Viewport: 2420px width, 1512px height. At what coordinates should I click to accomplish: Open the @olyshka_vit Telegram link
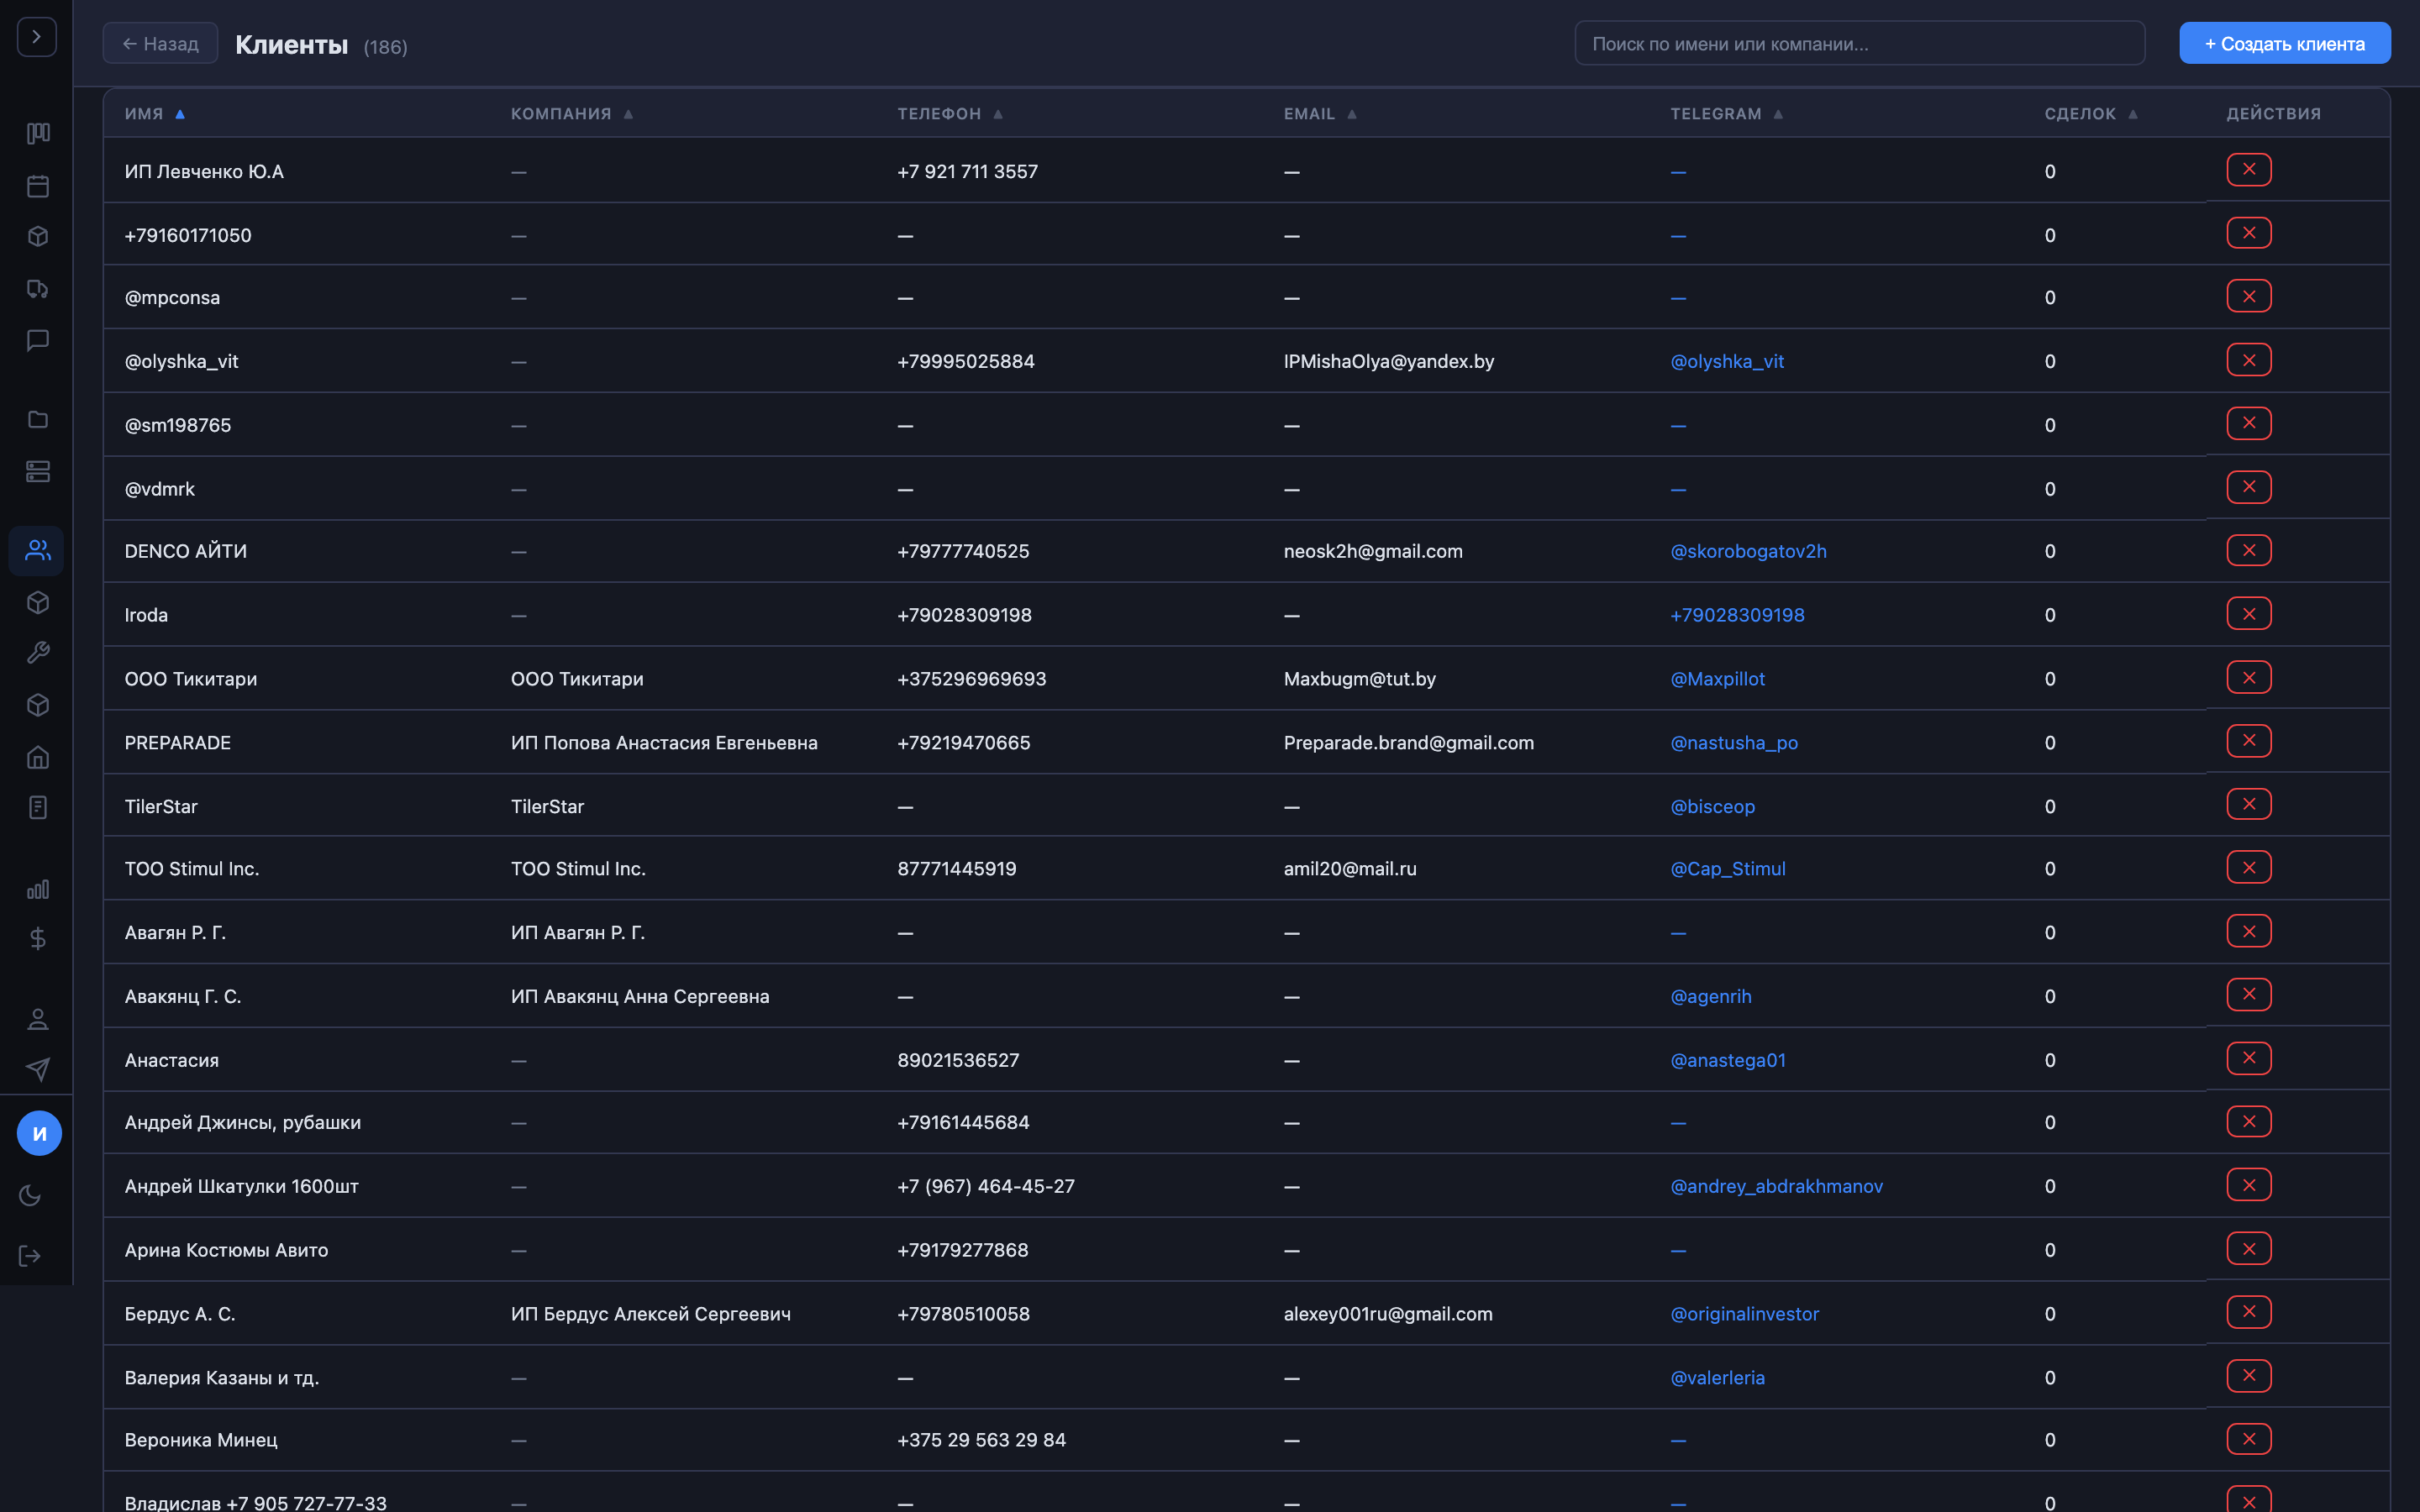coord(1726,361)
